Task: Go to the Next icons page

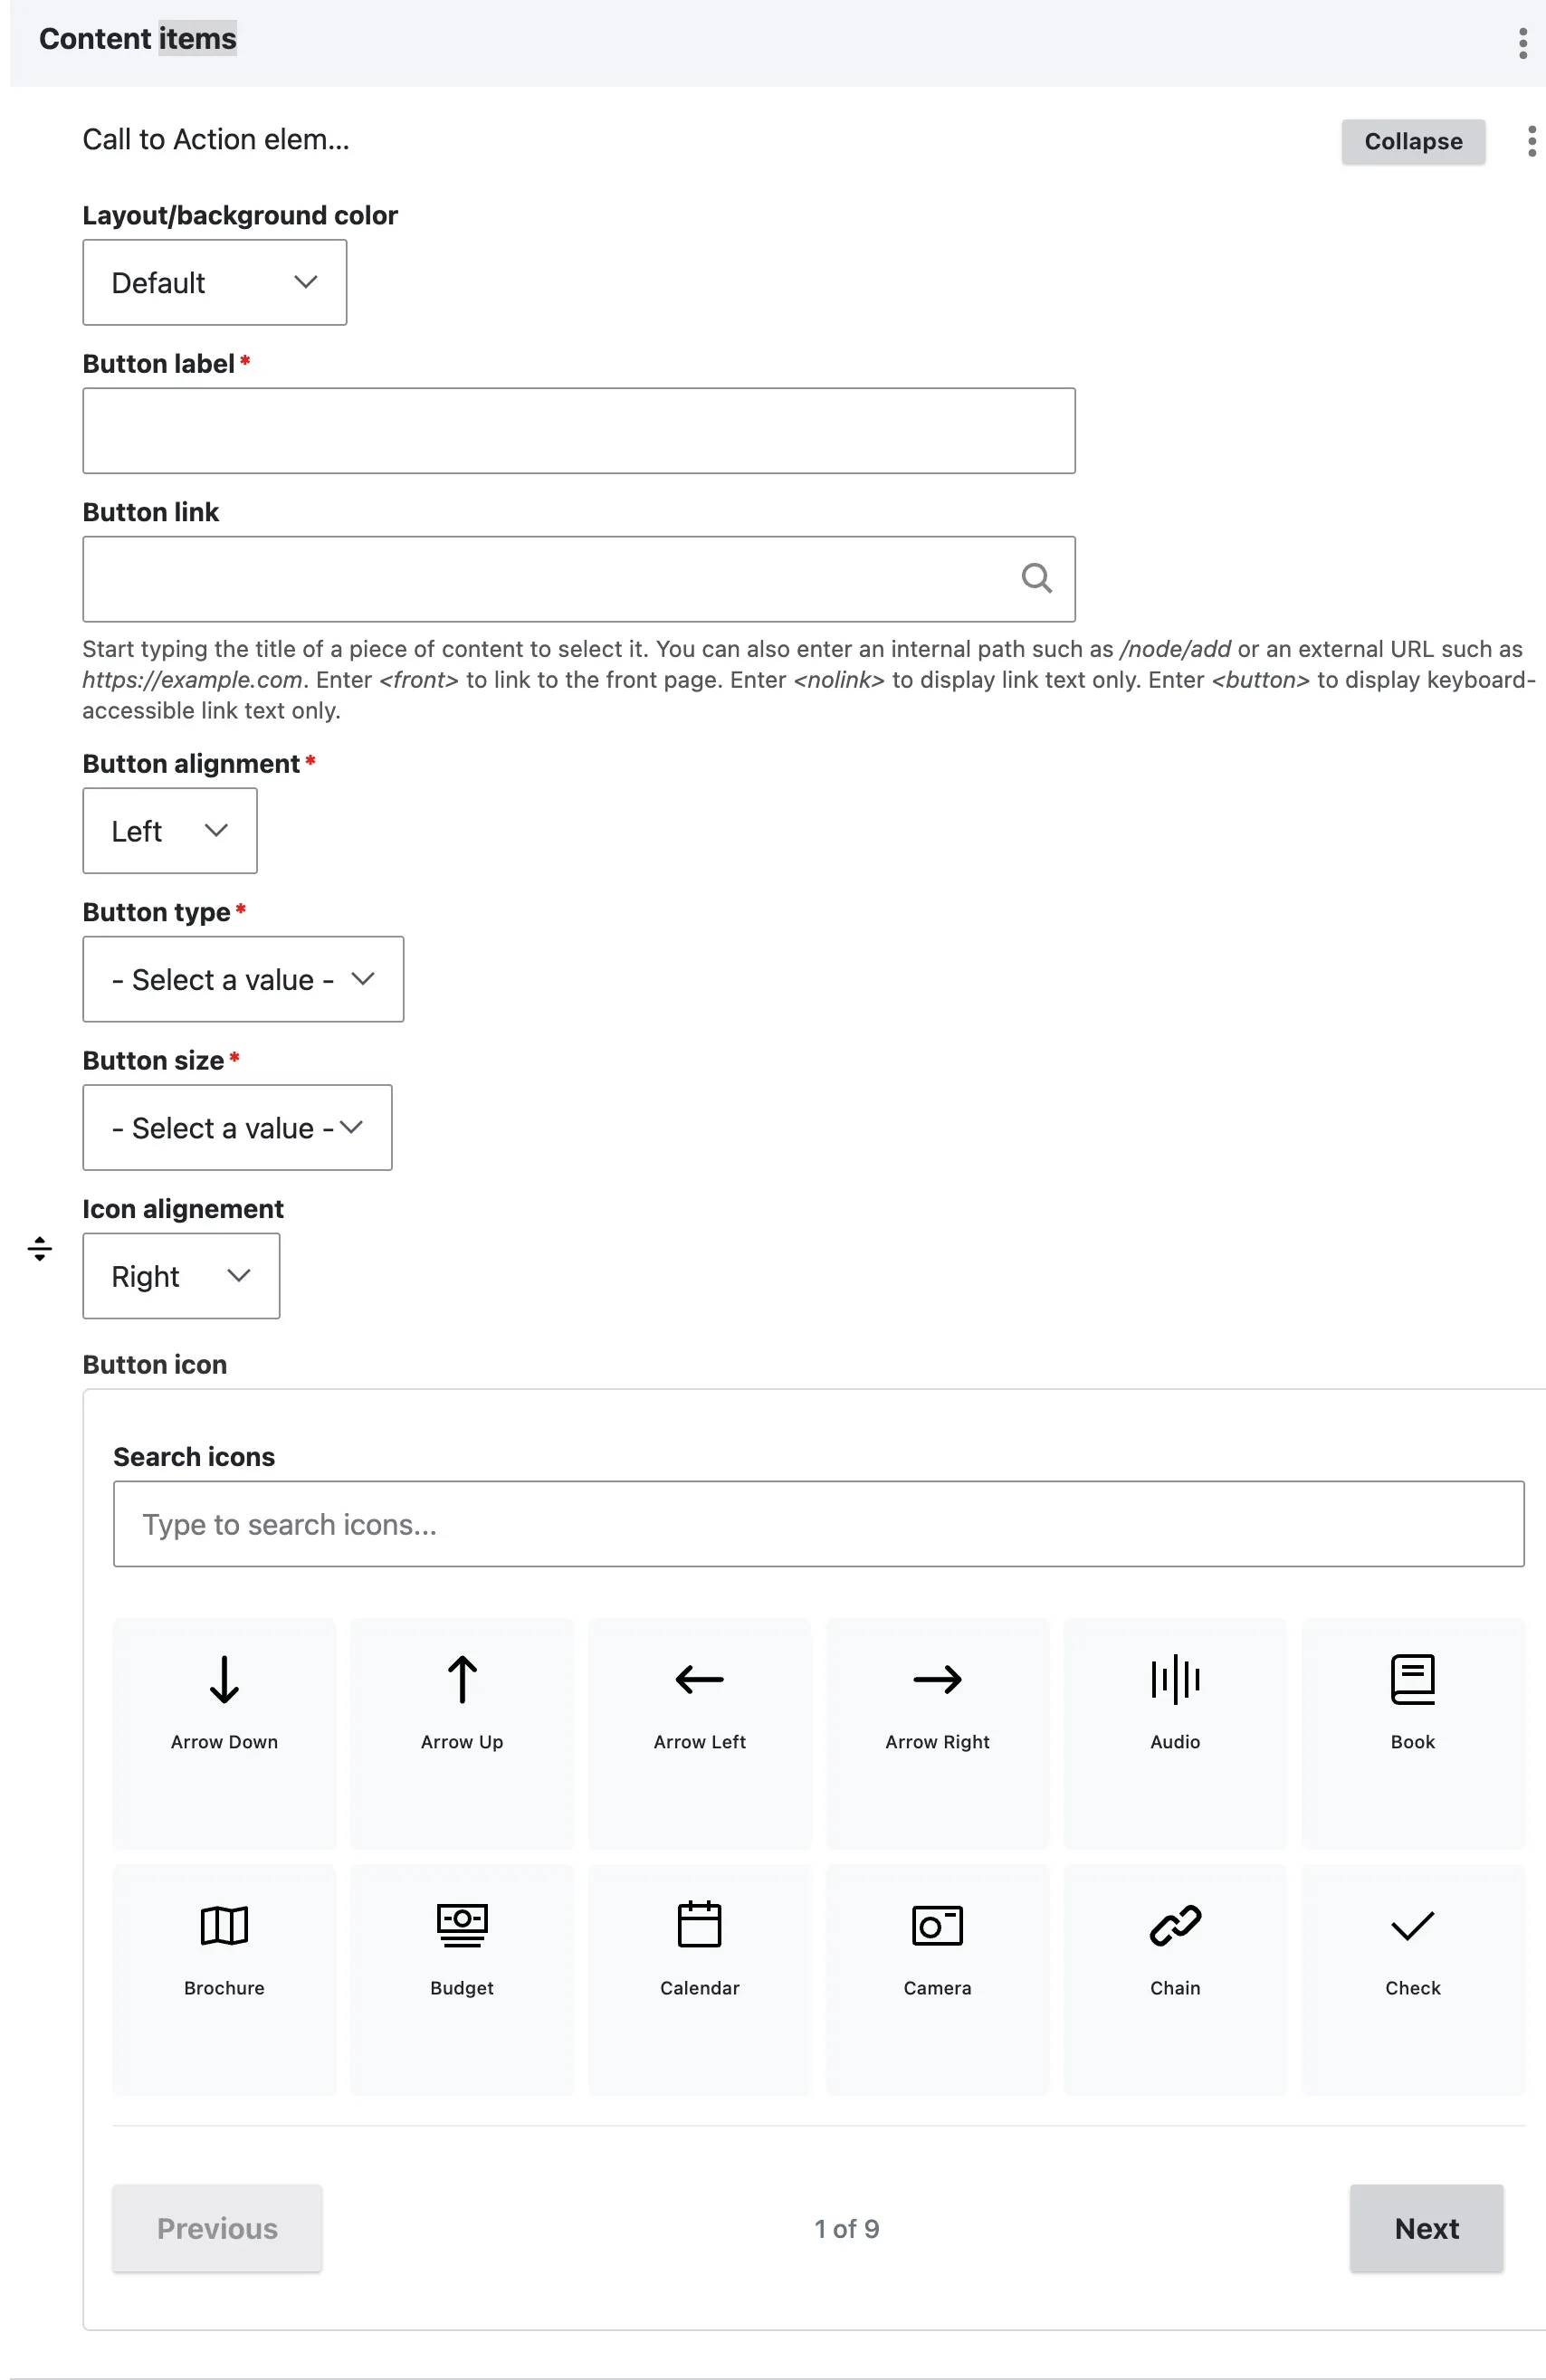Action: coord(1426,2228)
